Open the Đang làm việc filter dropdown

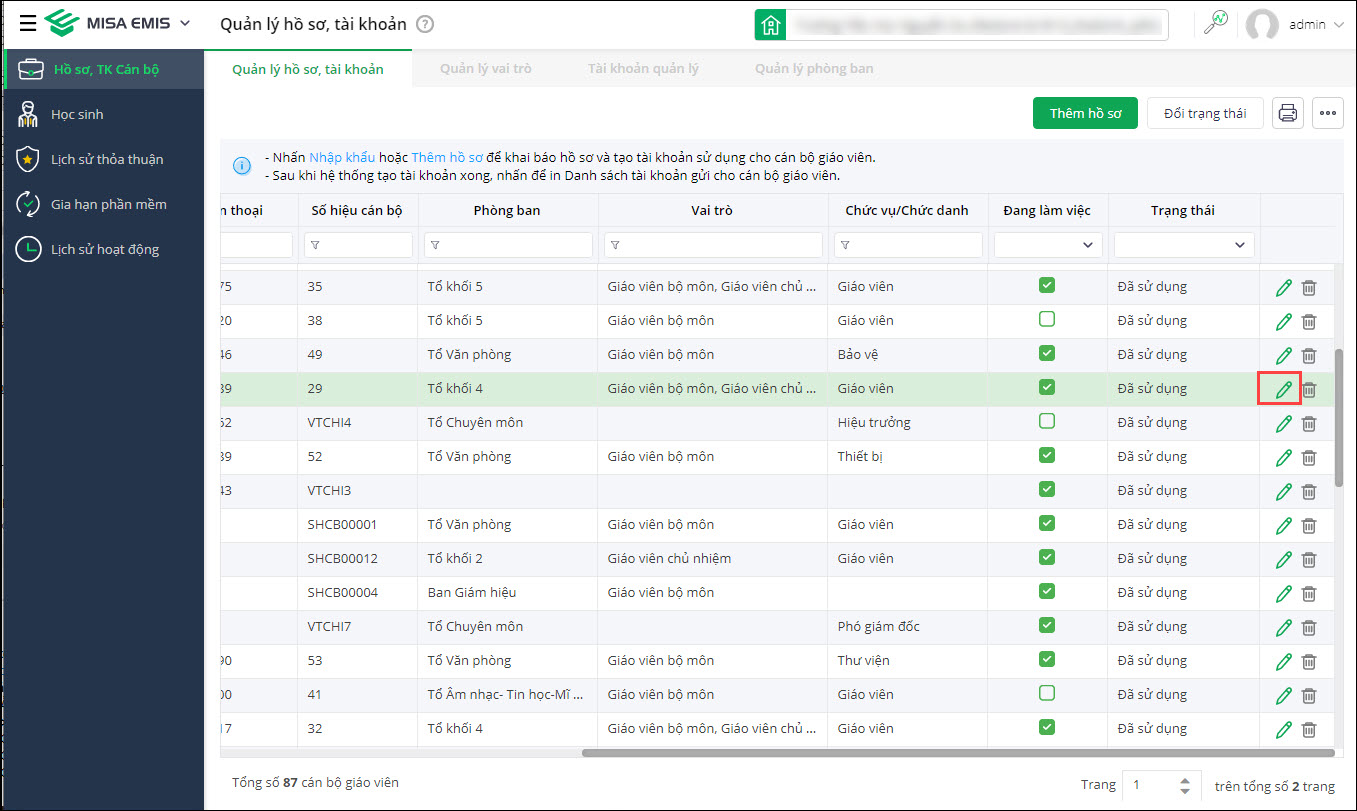coord(1048,245)
